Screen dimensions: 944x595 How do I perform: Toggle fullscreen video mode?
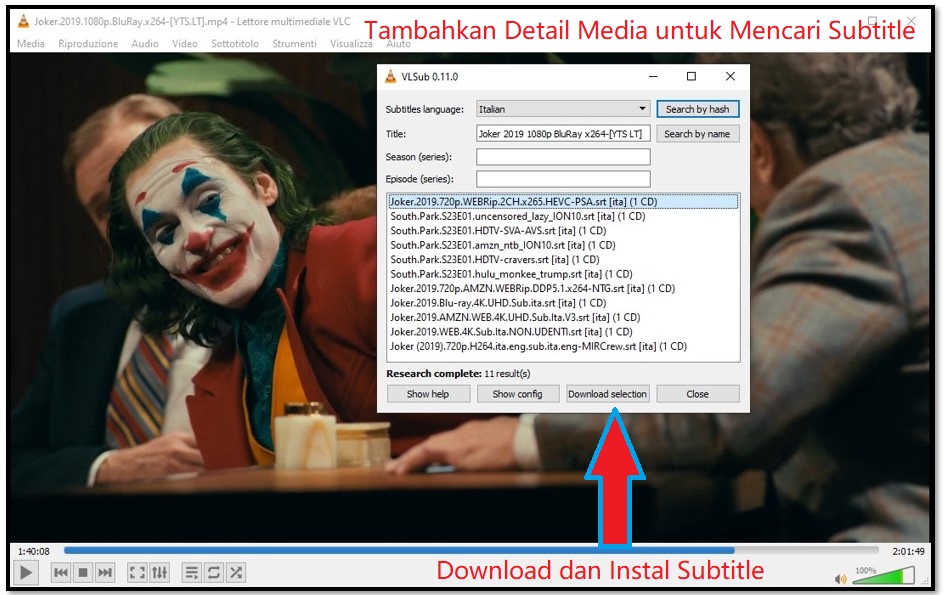[137, 572]
